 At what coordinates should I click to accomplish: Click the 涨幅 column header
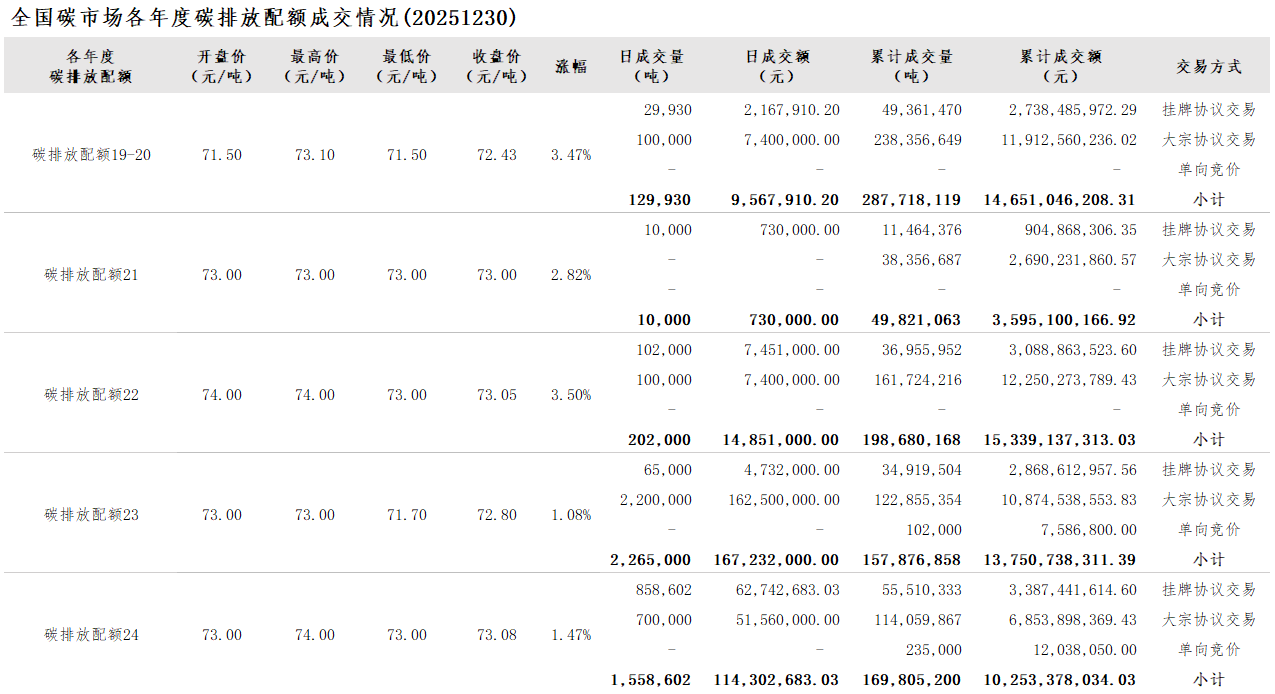(571, 66)
